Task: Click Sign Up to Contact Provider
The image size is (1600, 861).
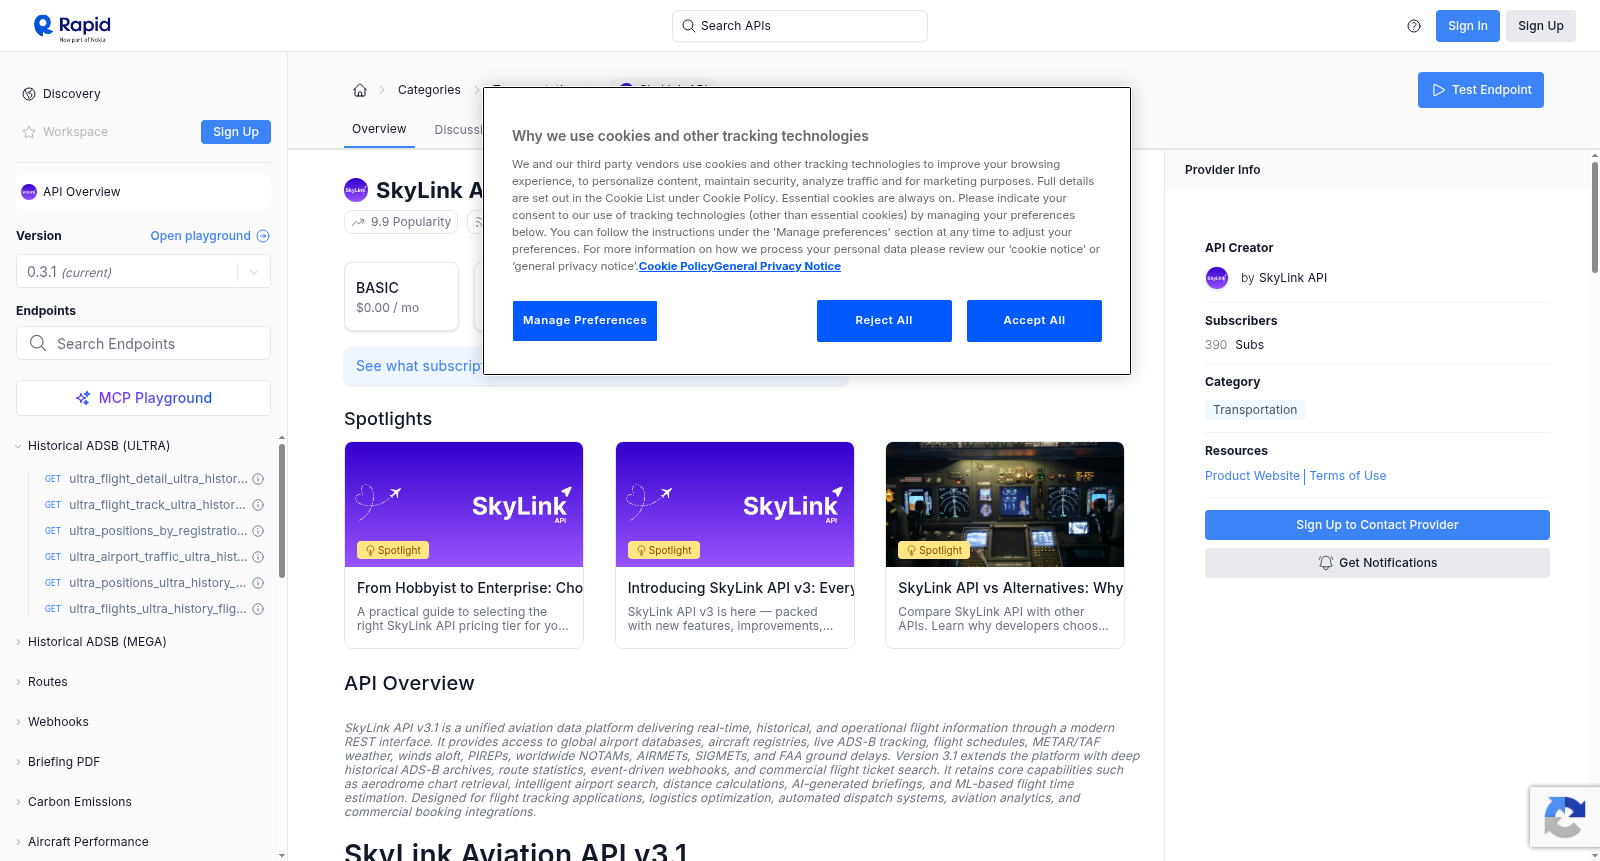Action: click(1377, 525)
